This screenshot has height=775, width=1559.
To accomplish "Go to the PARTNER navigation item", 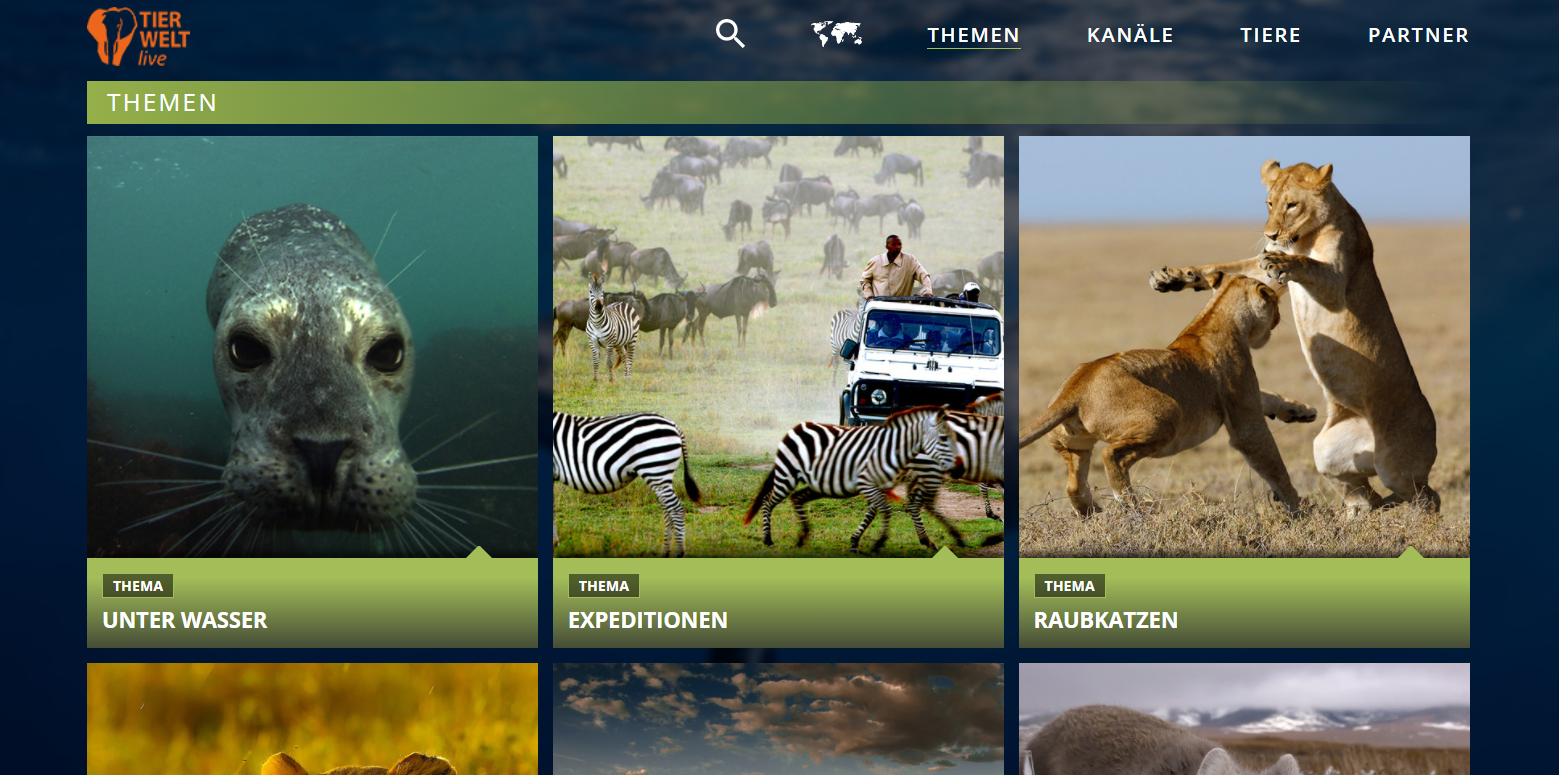I will click(1418, 35).
